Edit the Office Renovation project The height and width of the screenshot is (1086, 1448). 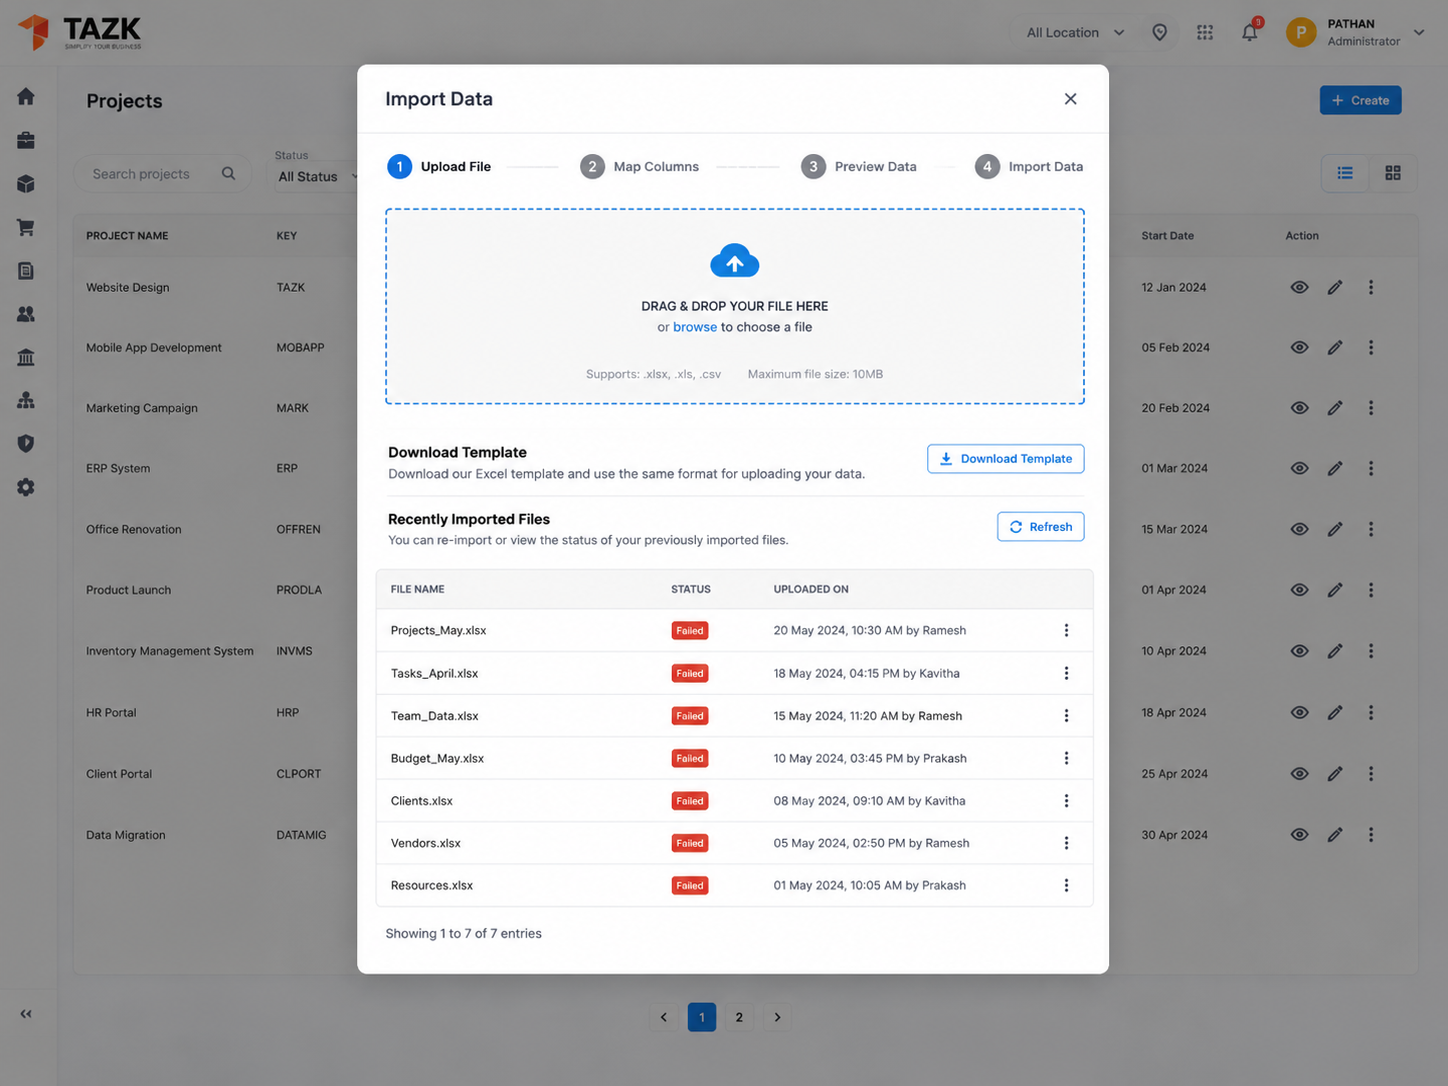point(1335,529)
